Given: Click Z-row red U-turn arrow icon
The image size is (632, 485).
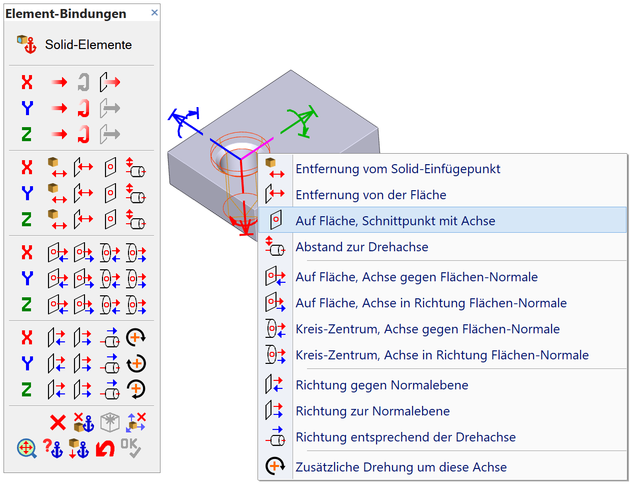Looking at the screenshot, I should click(84, 133).
